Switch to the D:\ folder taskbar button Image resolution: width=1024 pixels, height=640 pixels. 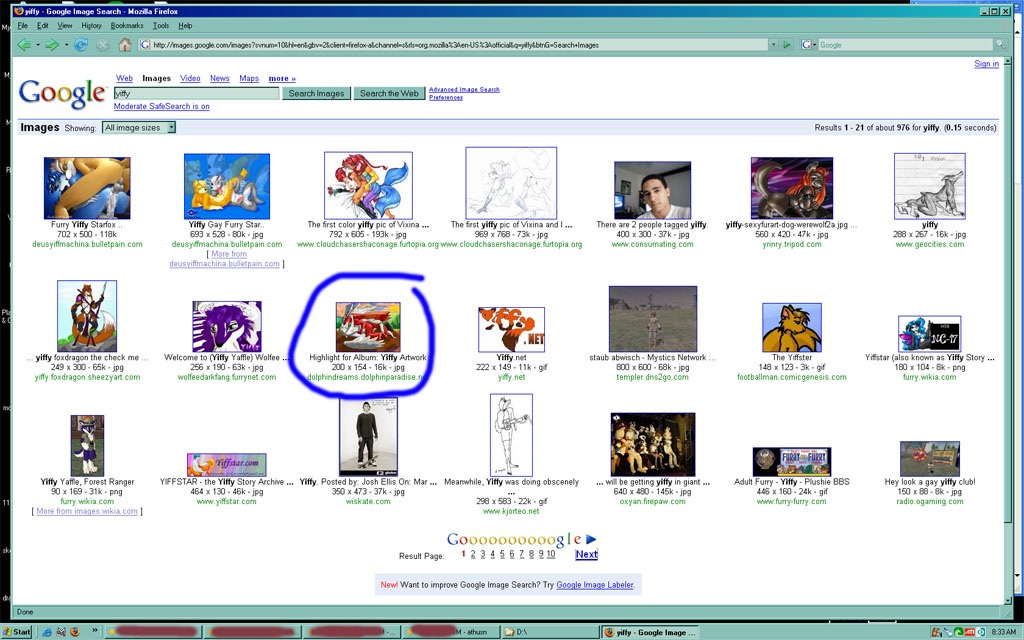pyautogui.click(x=549, y=632)
